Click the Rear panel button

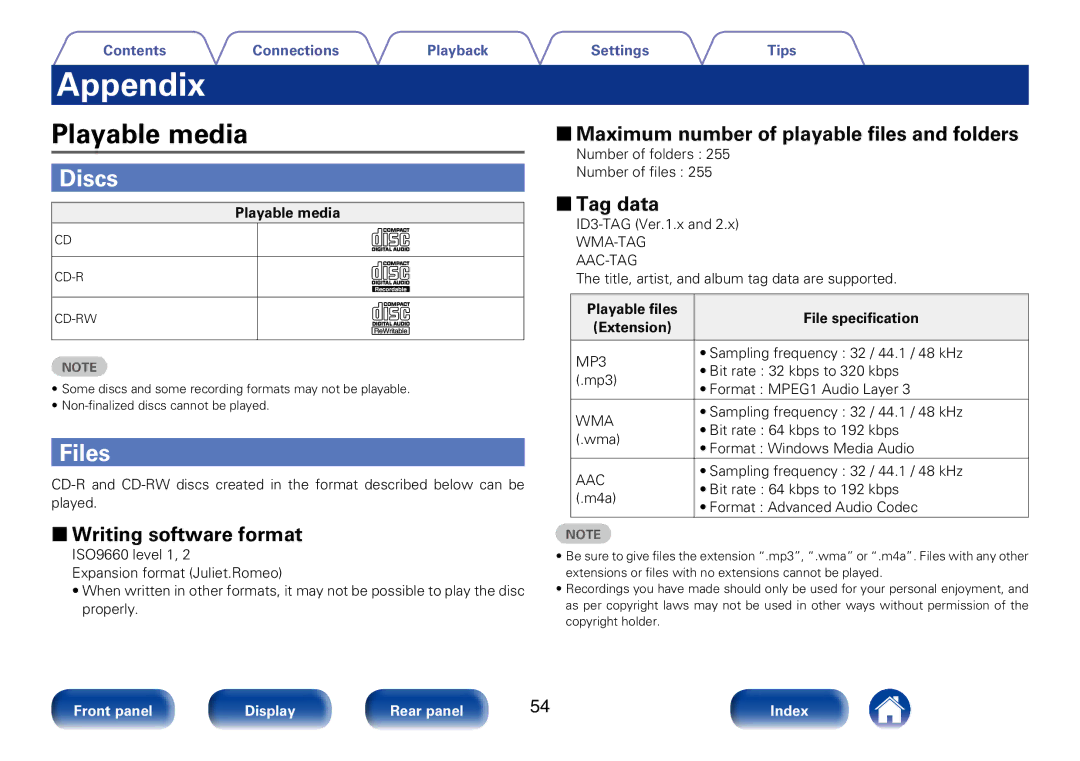click(426, 709)
